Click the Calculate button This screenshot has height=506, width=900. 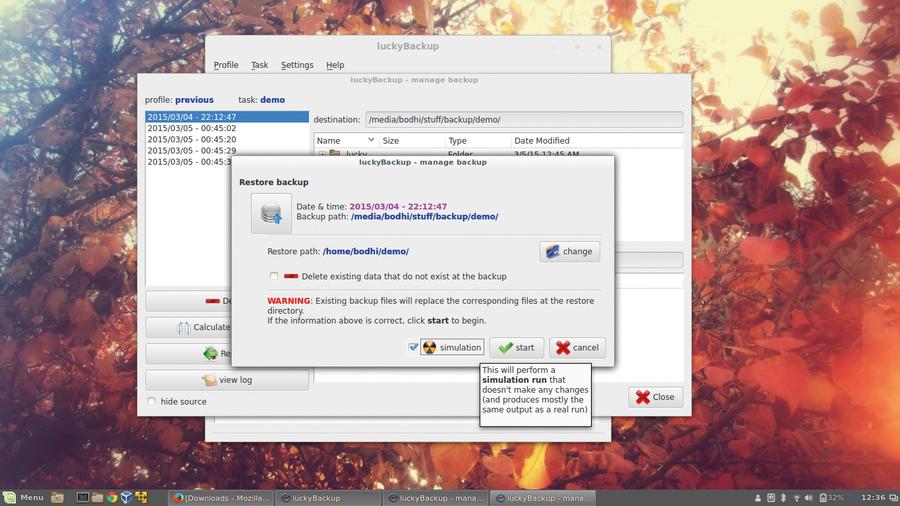tap(189, 327)
